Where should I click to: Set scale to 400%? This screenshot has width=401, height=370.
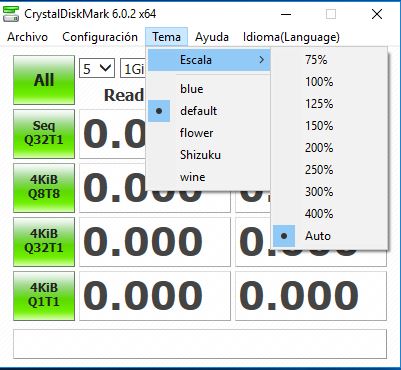coord(329,214)
